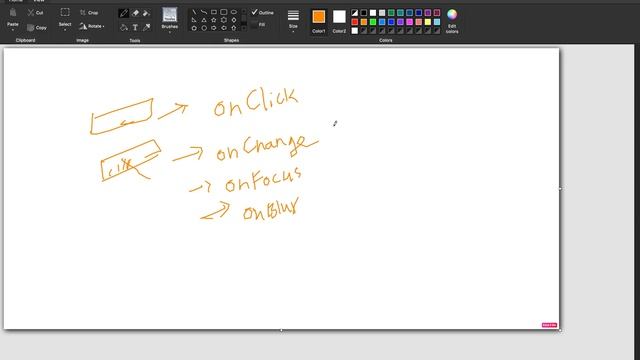640x360 pixels.
Task: Choose the six-point star shape
Action: 224,20
